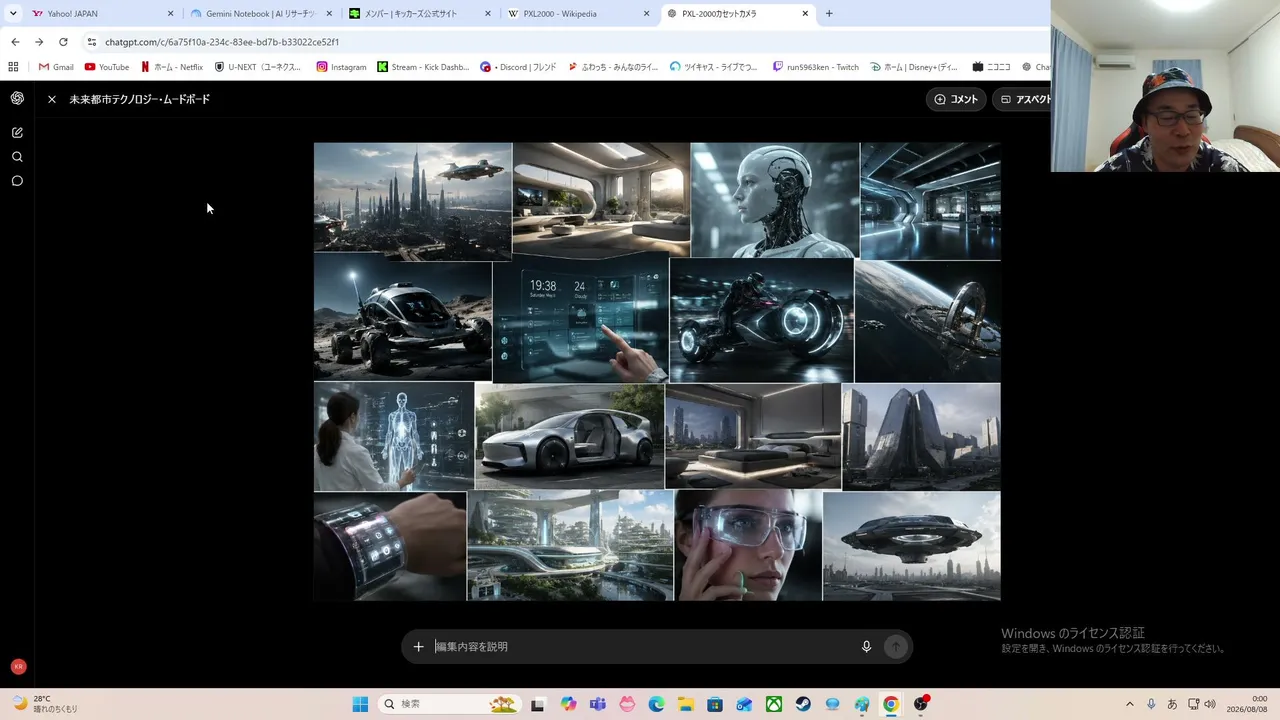Open the volume control in the tray

click(1210, 704)
